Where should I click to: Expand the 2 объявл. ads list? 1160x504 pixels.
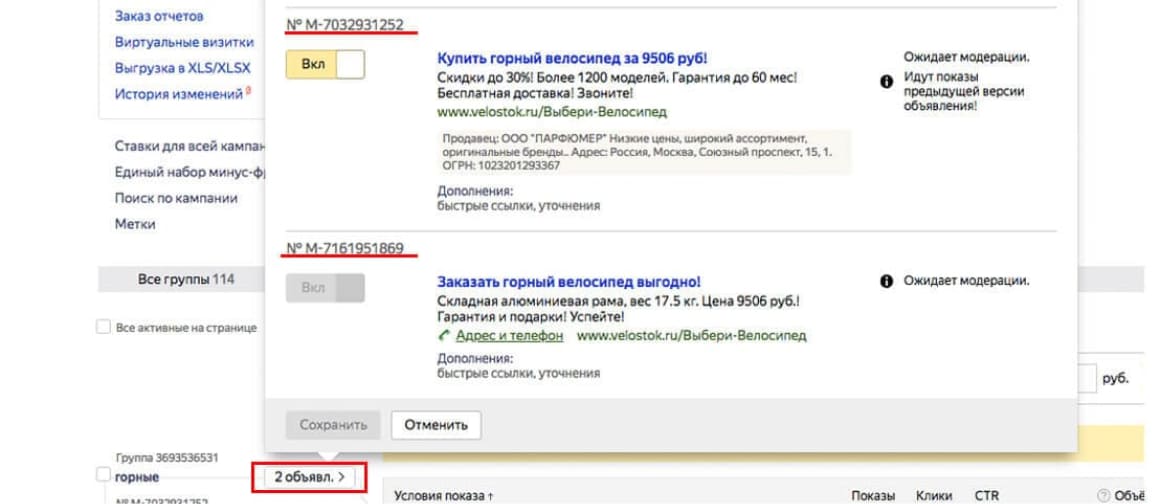point(309,477)
